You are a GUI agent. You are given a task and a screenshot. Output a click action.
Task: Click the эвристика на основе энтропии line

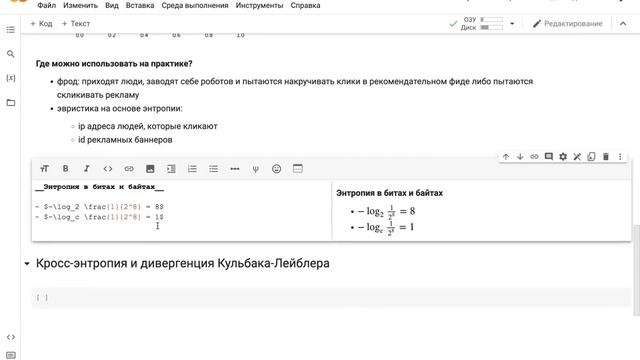point(119,109)
